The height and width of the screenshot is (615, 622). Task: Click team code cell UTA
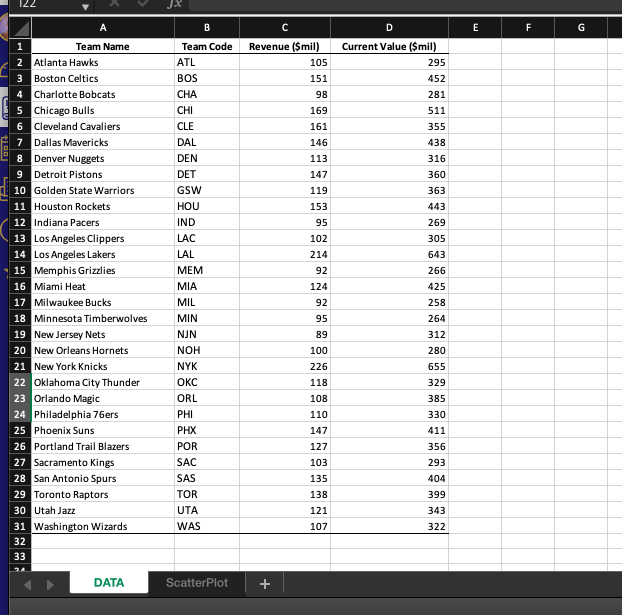(207, 511)
